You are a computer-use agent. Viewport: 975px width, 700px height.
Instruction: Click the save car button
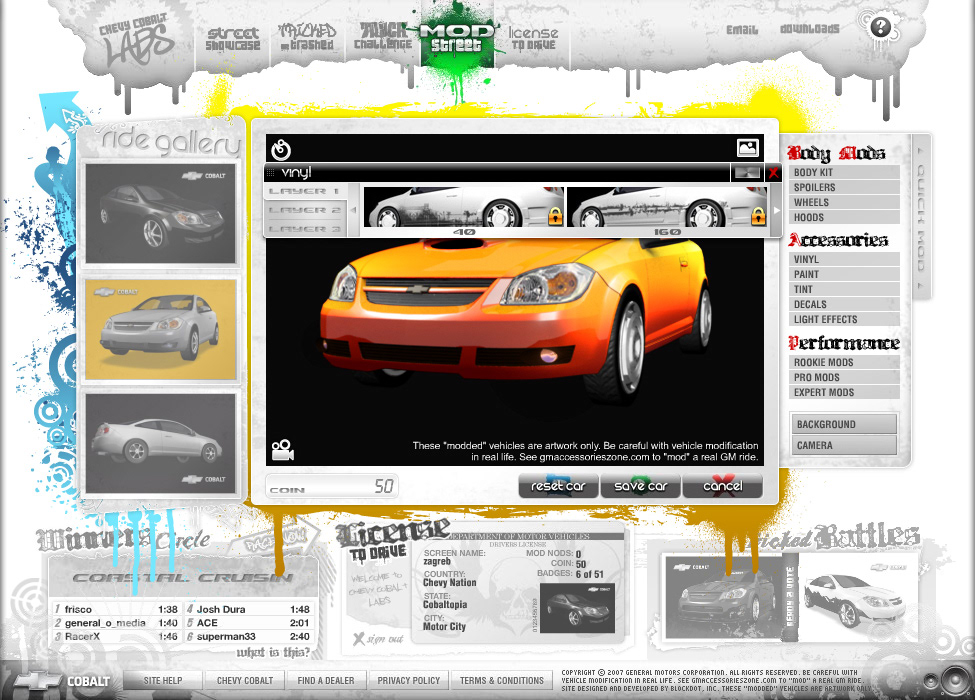tap(640, 486)
